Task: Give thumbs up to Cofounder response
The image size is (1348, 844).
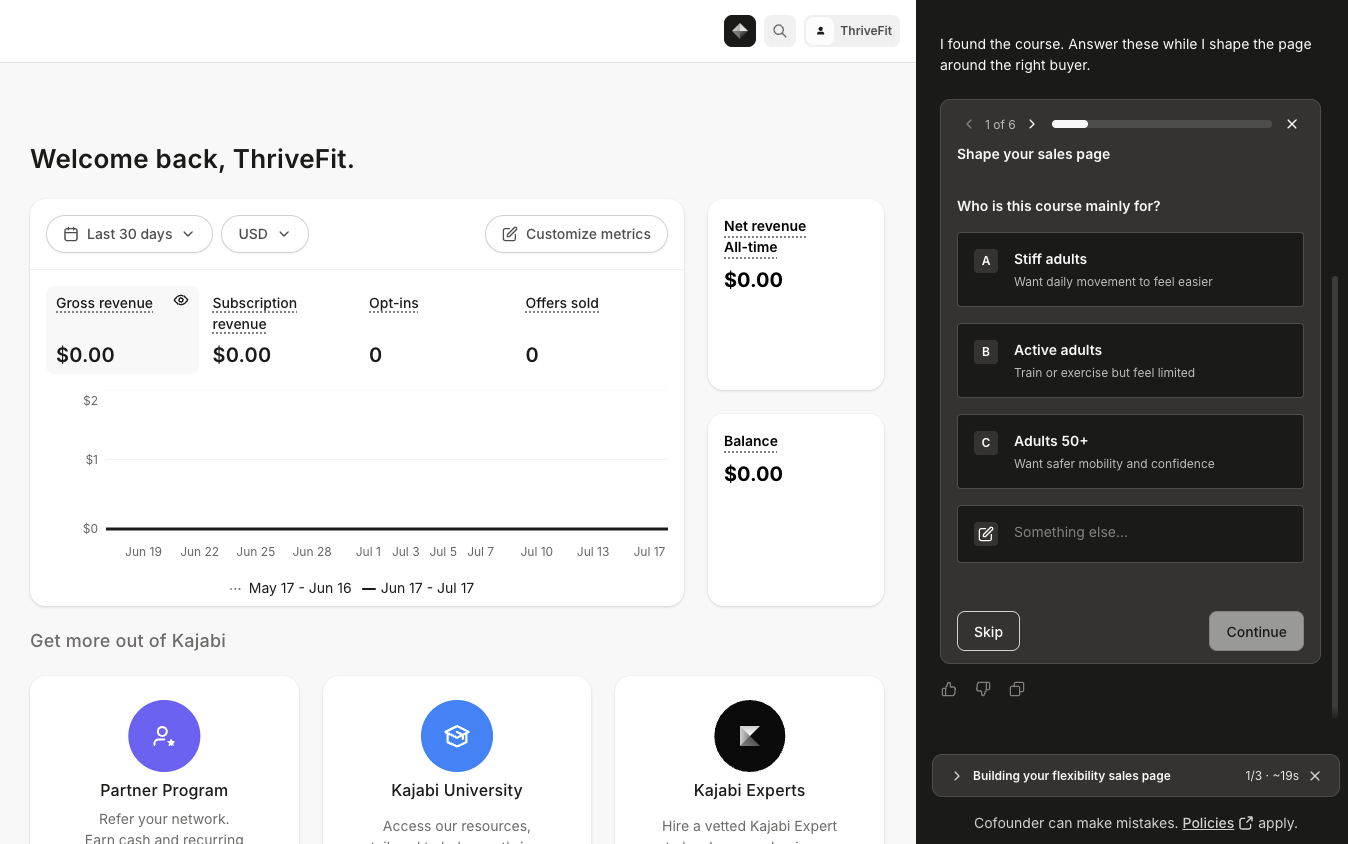Action: 949,689
